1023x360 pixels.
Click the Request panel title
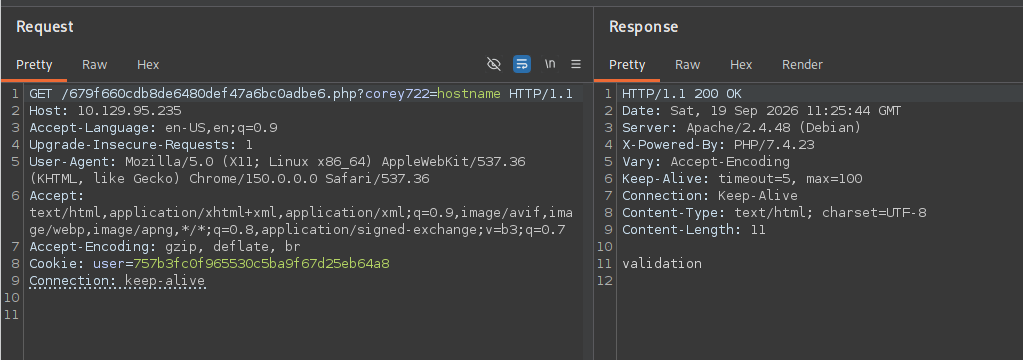[44, 27]
